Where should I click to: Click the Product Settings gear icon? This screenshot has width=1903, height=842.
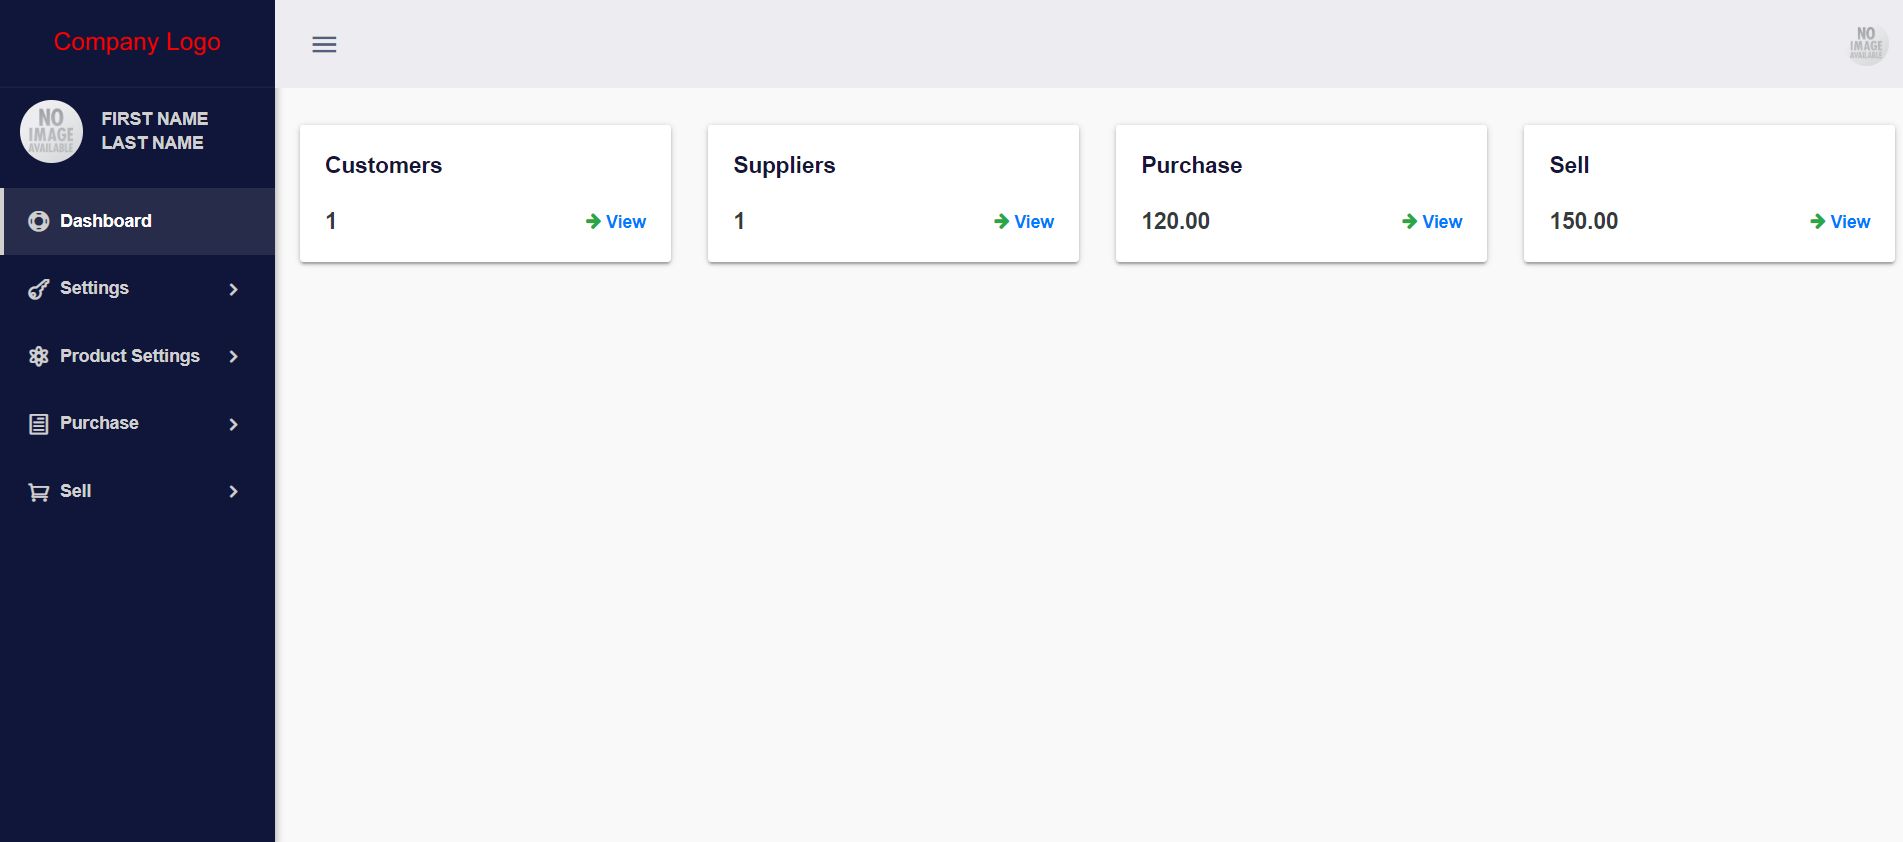[x=38, y=356]
